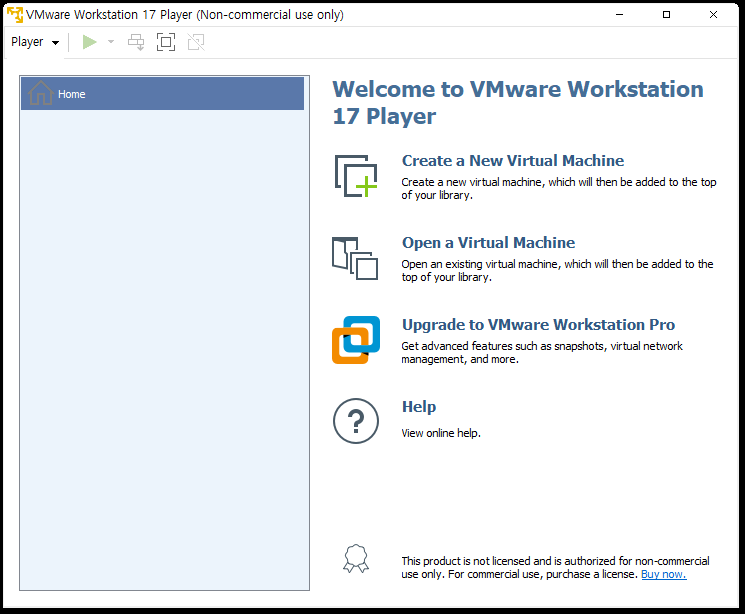Viewport: 745px width, 614px height.
Task: Expand the power options arrow beside play
Action: [x=111, y=42]
